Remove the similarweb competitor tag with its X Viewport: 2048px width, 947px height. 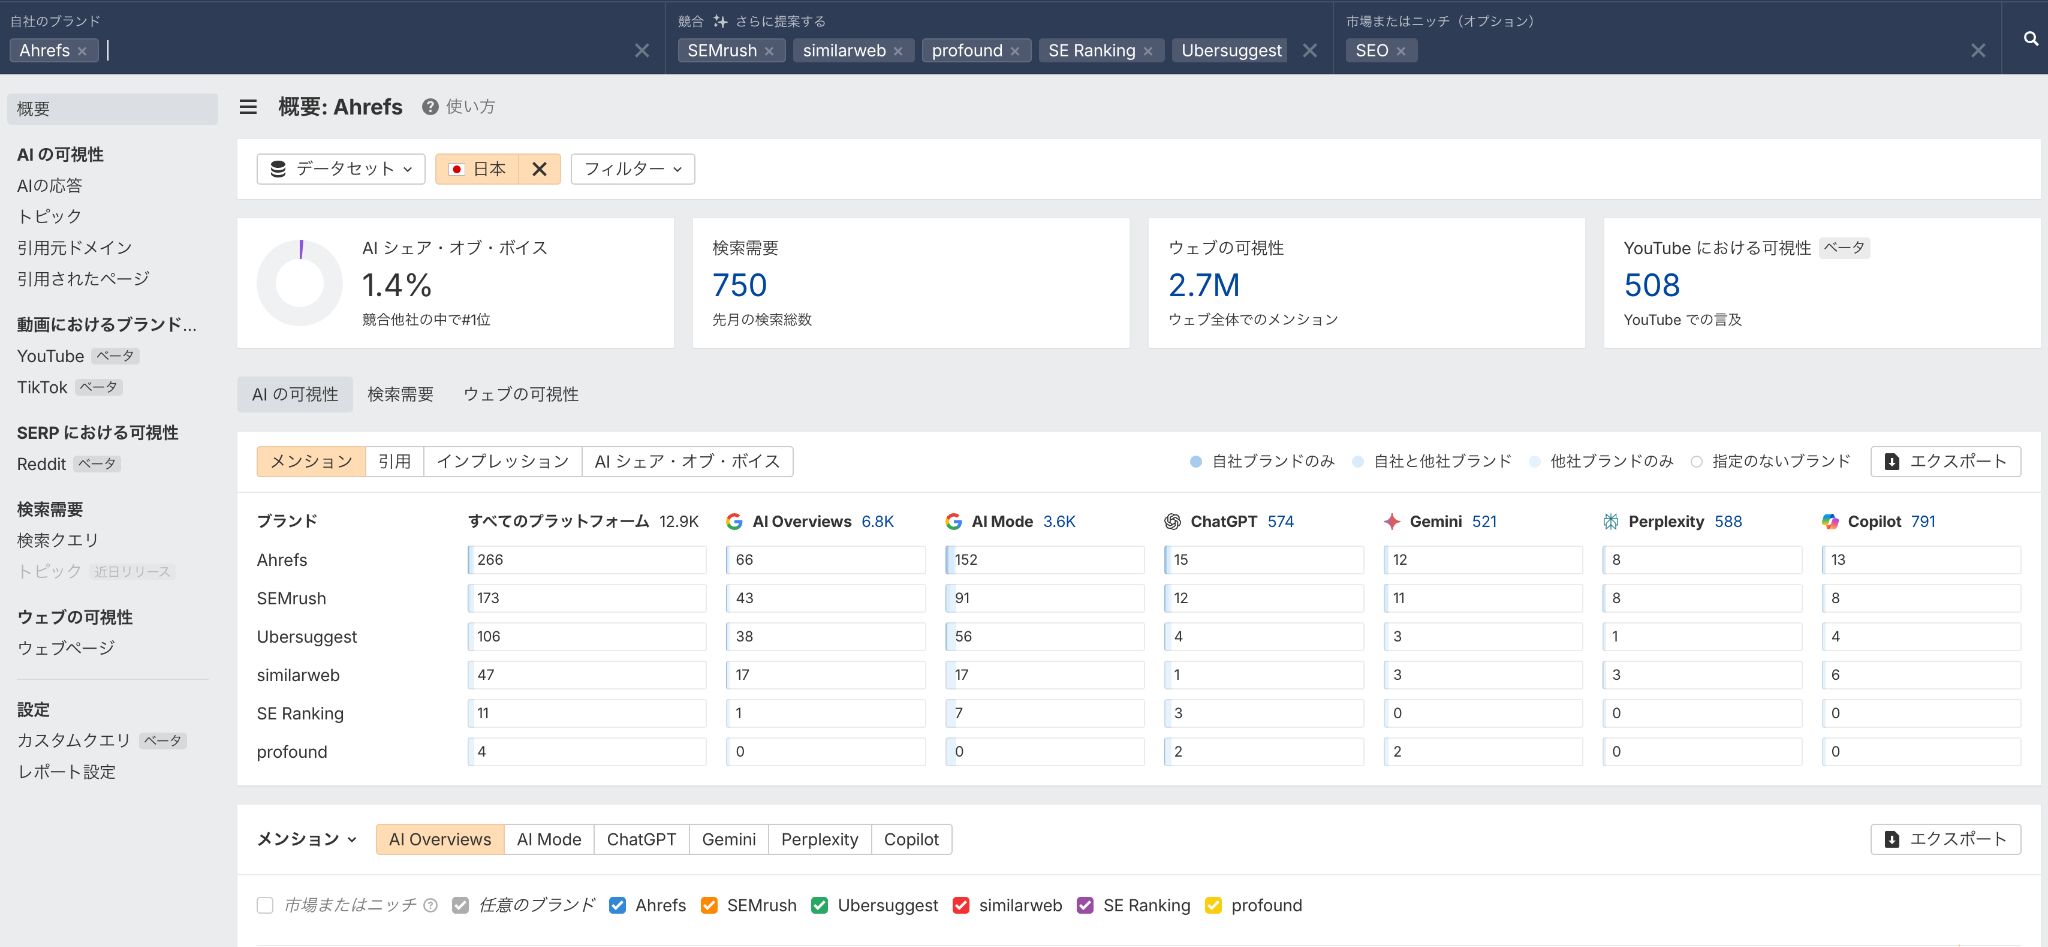tap(898, 50)
